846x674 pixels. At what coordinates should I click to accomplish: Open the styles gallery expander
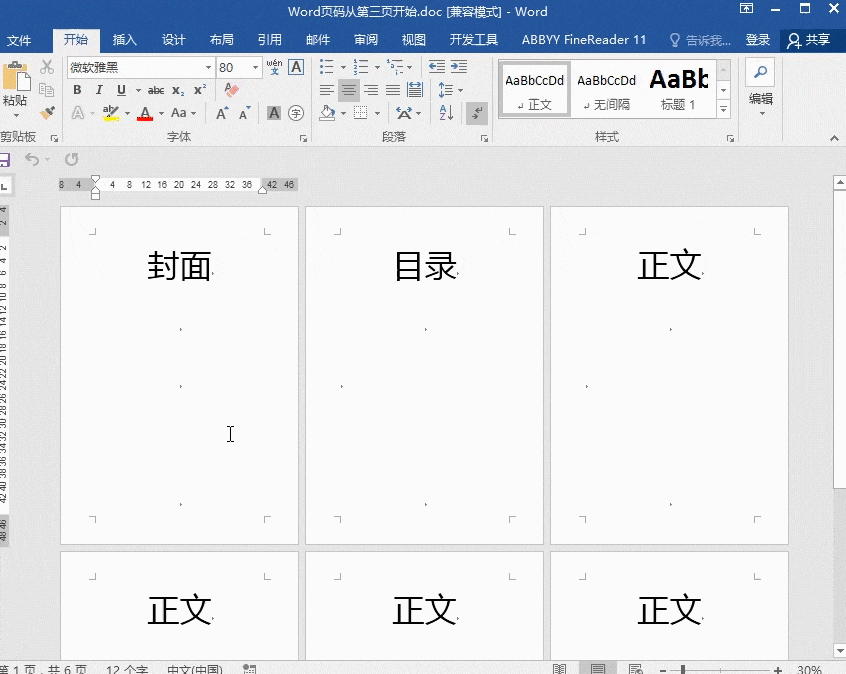click(x=723, y=110)
